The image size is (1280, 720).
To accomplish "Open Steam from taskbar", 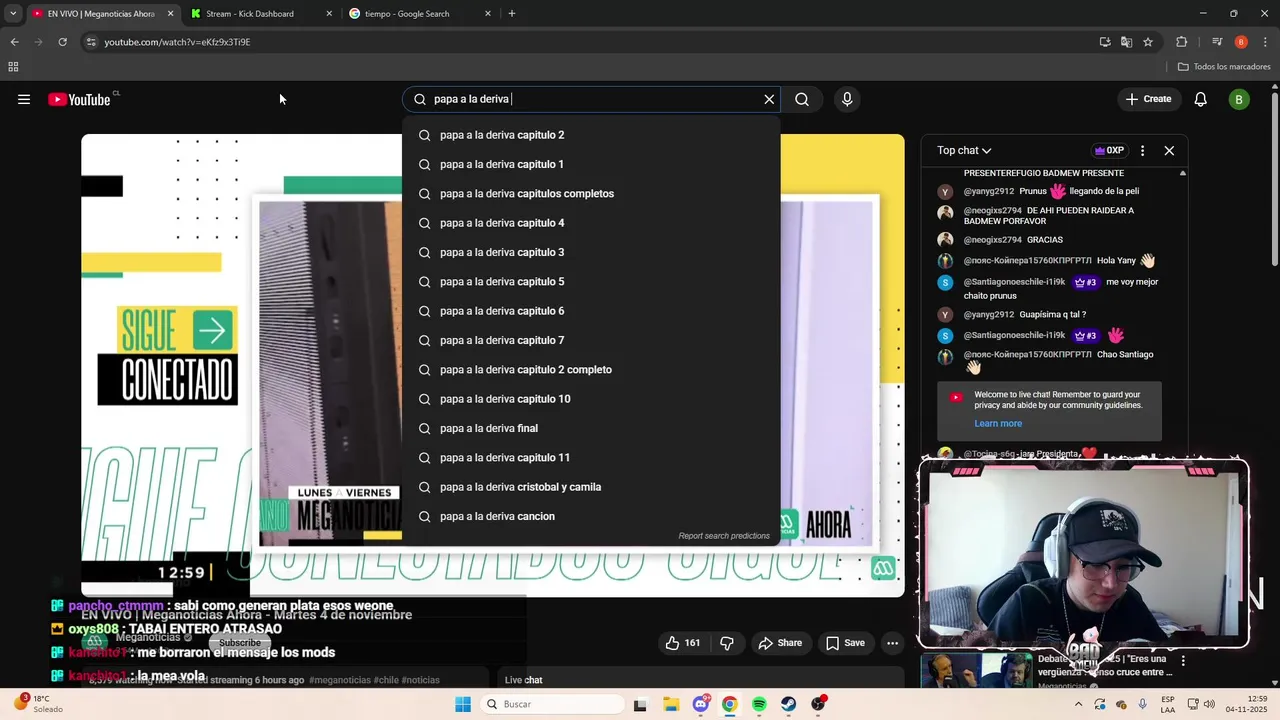I will 789,704.
